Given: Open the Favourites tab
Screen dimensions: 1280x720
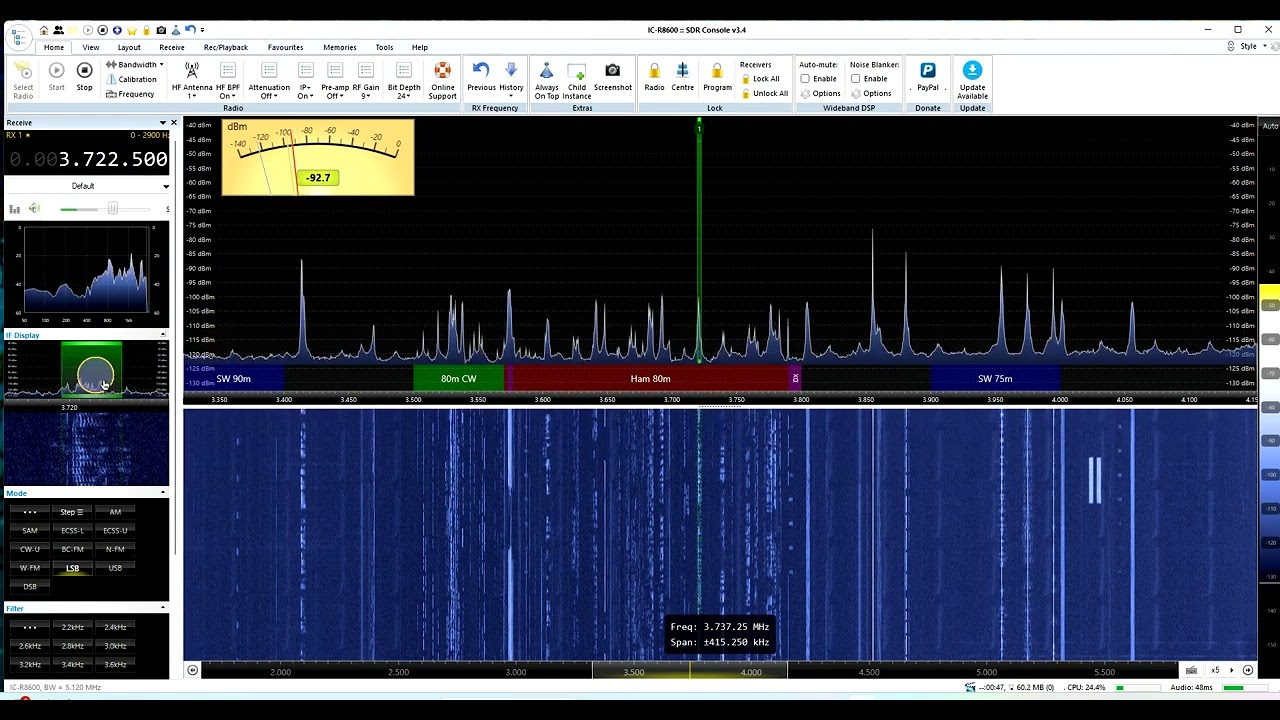Looking at the screenshot, I should [x=285, y=47].
